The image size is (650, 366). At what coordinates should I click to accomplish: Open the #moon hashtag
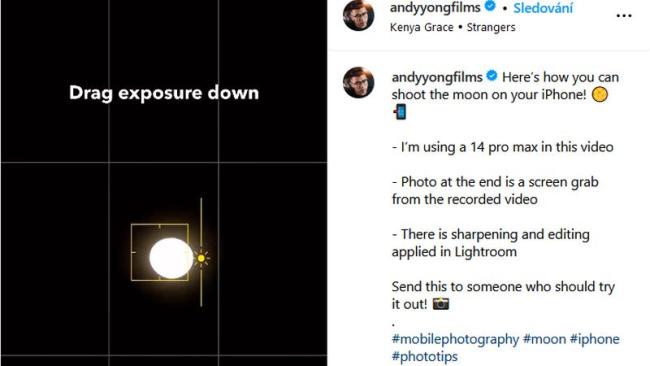(x=544, y=339)
